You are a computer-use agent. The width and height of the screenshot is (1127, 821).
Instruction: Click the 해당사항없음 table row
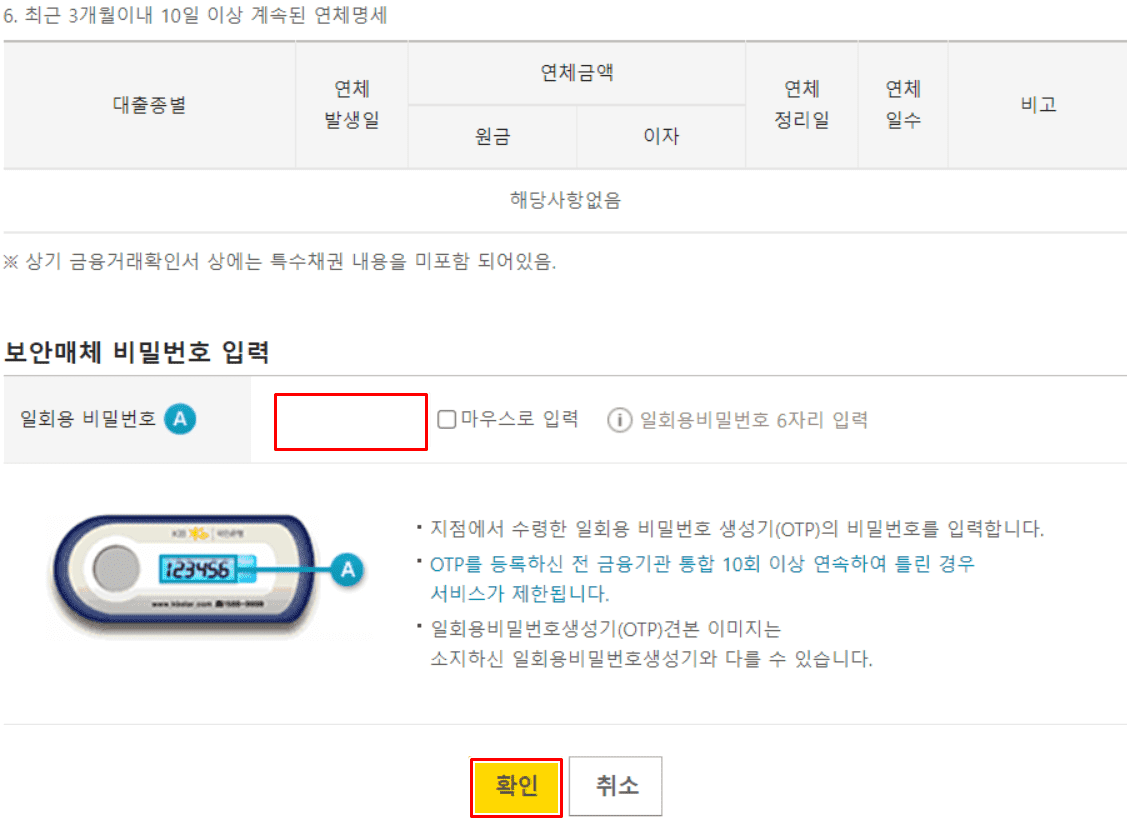tap(565, 201)
